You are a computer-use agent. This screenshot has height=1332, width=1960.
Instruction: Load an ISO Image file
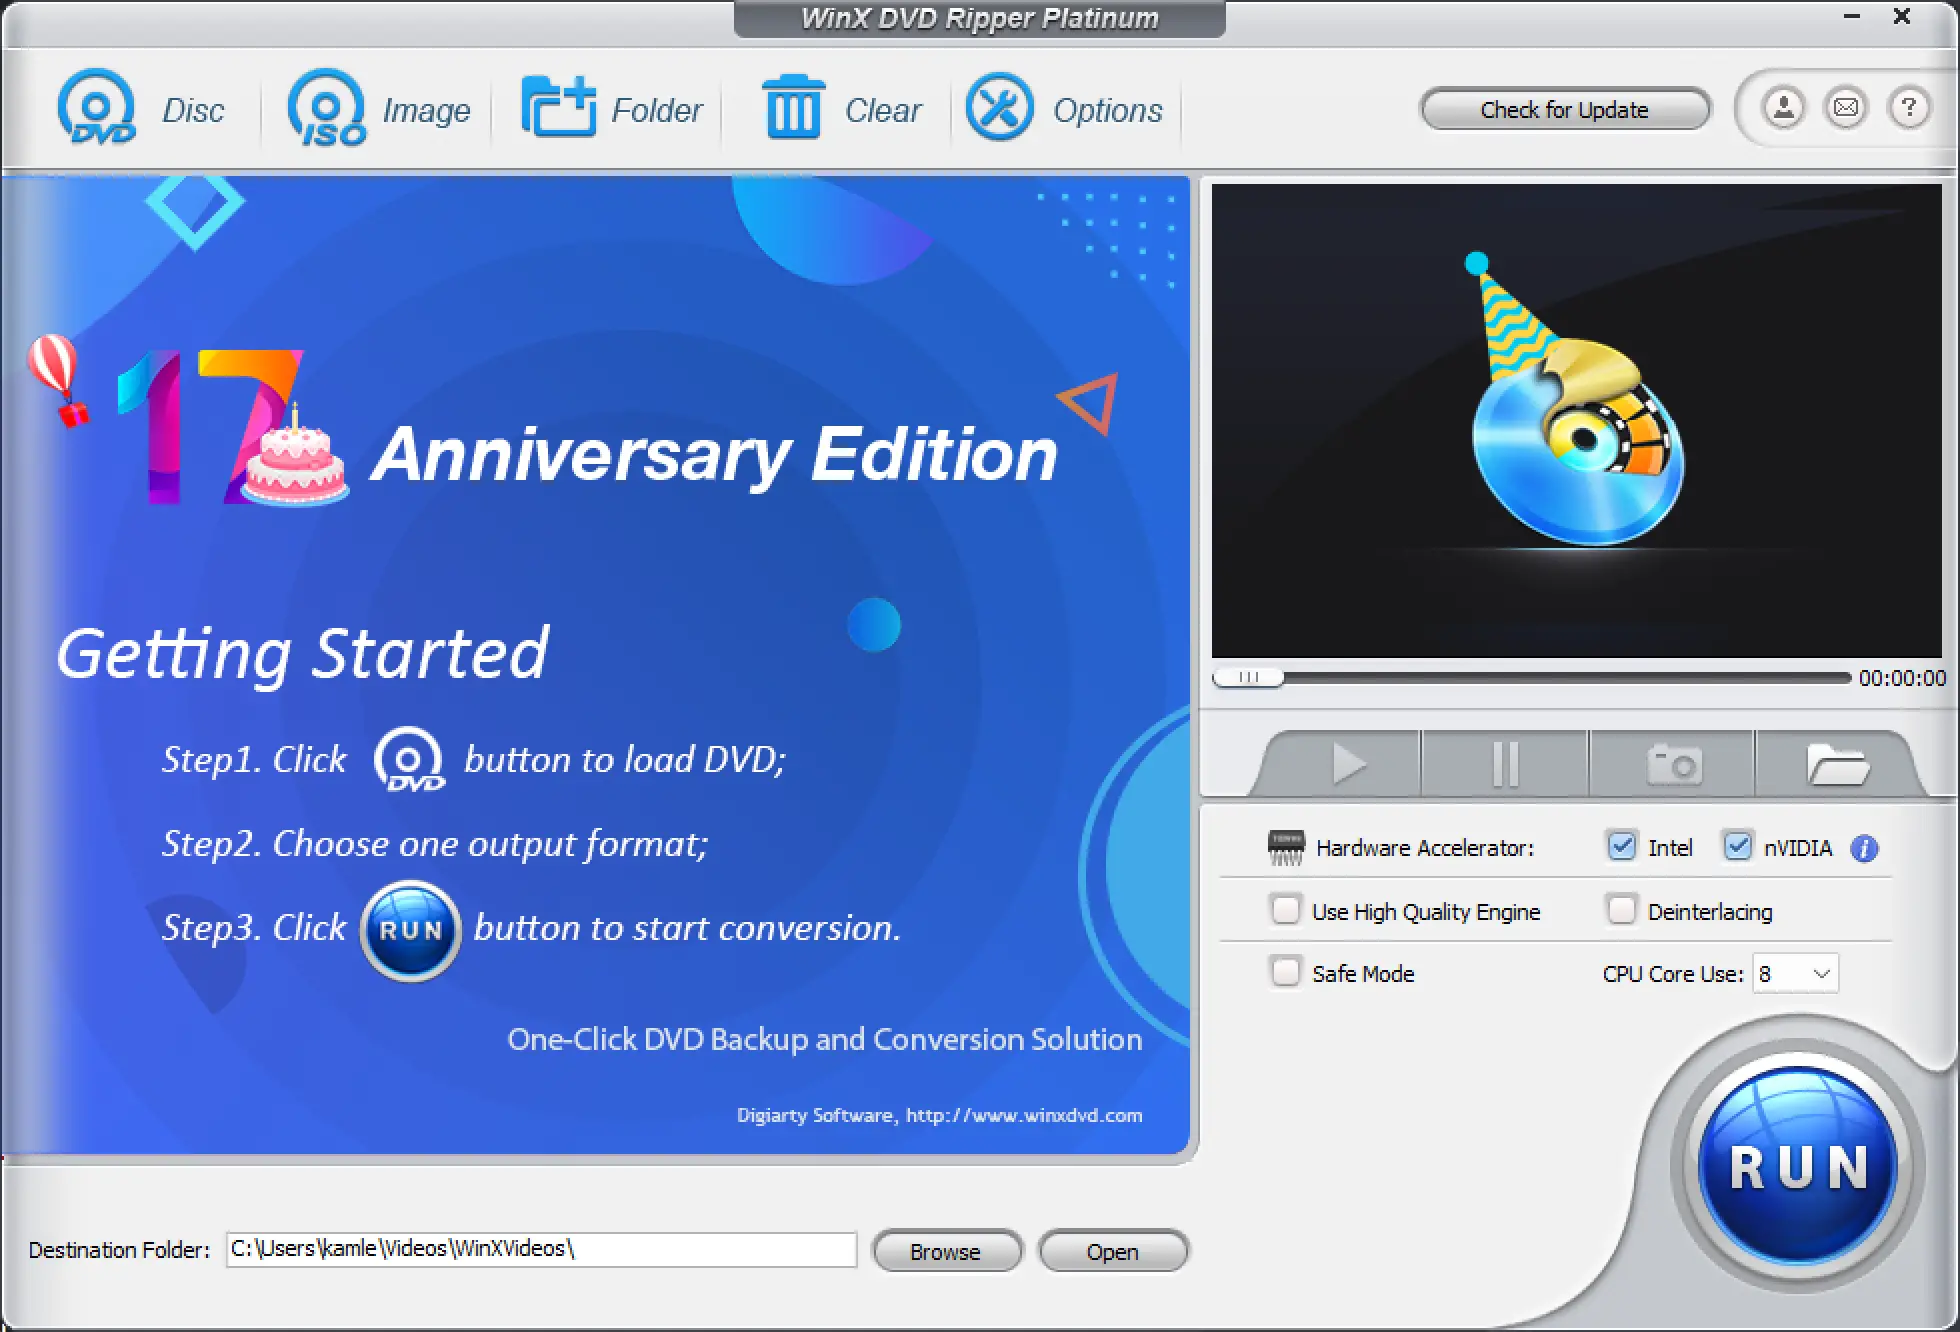point(379,108)
